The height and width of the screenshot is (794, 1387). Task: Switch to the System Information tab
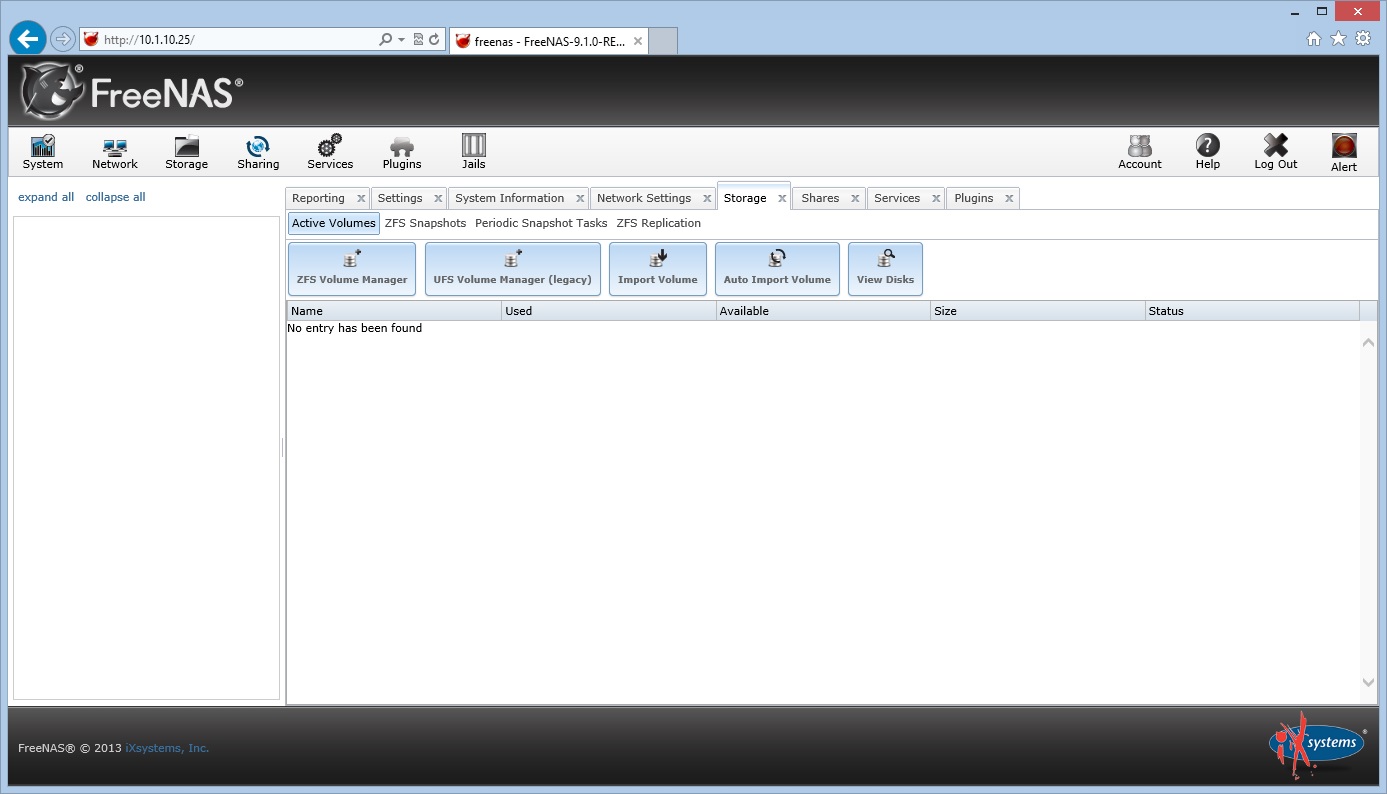[509, 198]
